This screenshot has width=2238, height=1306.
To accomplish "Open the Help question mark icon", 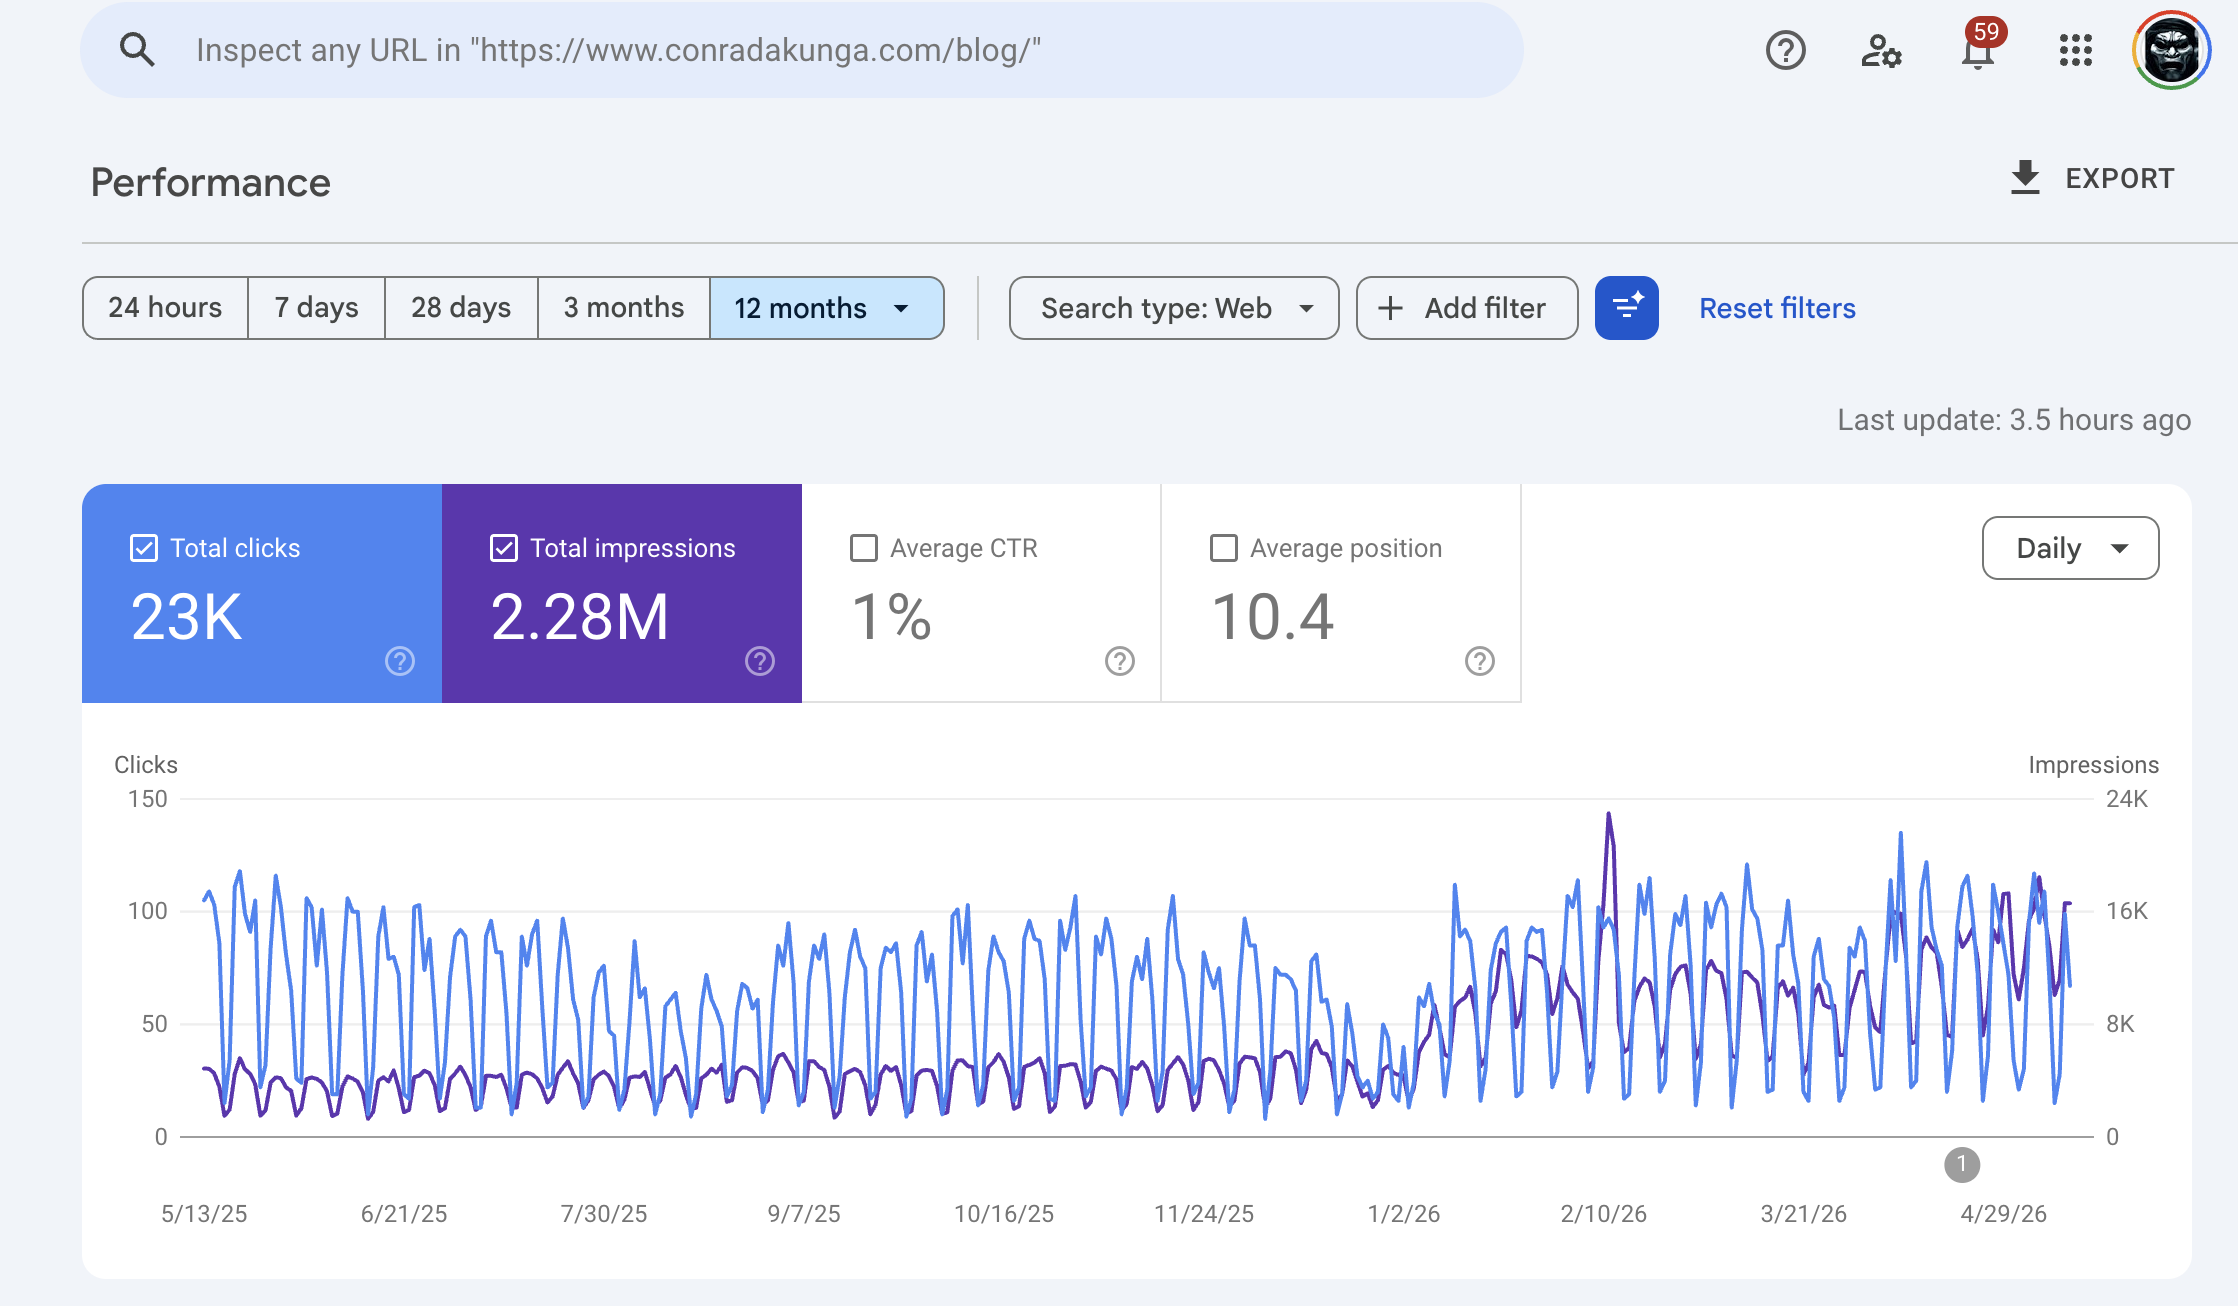I will click(x=1785, y=50).
